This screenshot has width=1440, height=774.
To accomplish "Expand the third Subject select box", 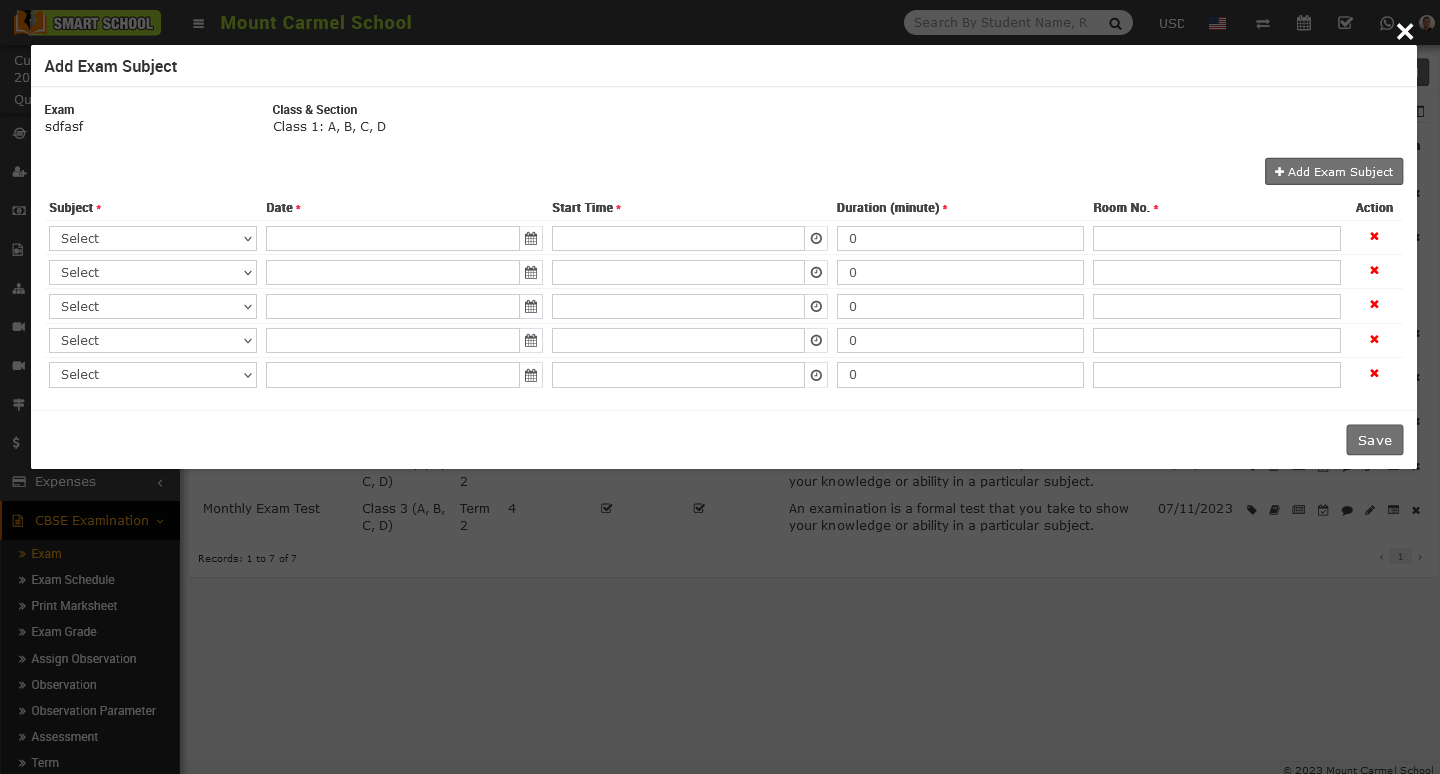I will (153, 307).
